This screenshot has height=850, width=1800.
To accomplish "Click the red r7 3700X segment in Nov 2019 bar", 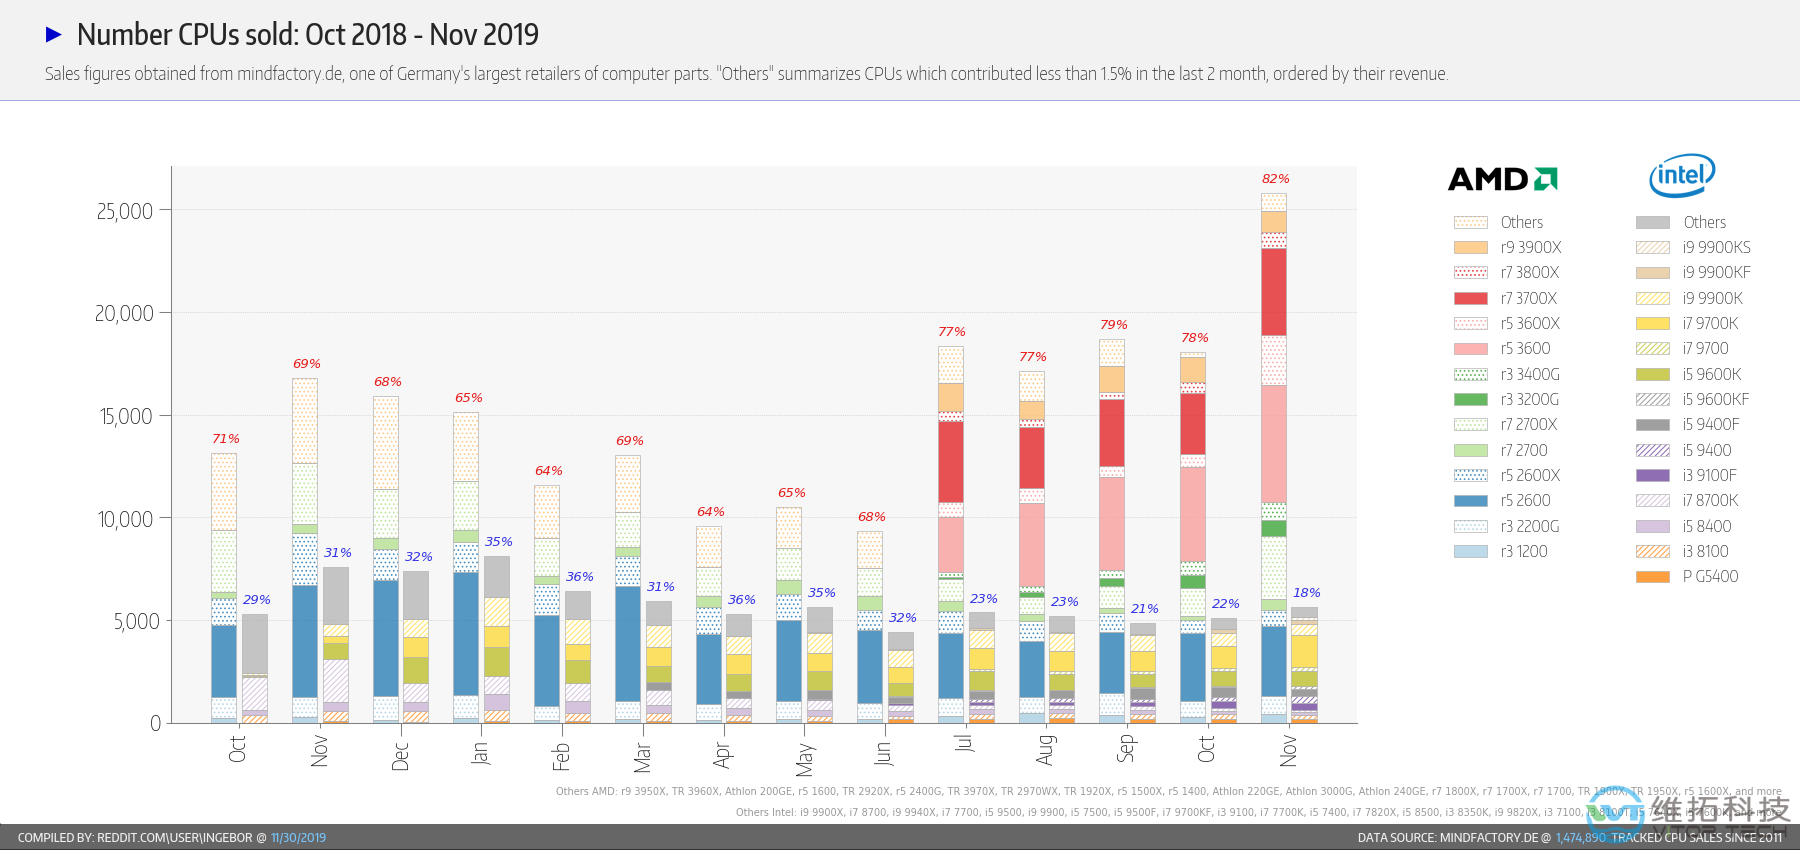I will (1274, 291).
